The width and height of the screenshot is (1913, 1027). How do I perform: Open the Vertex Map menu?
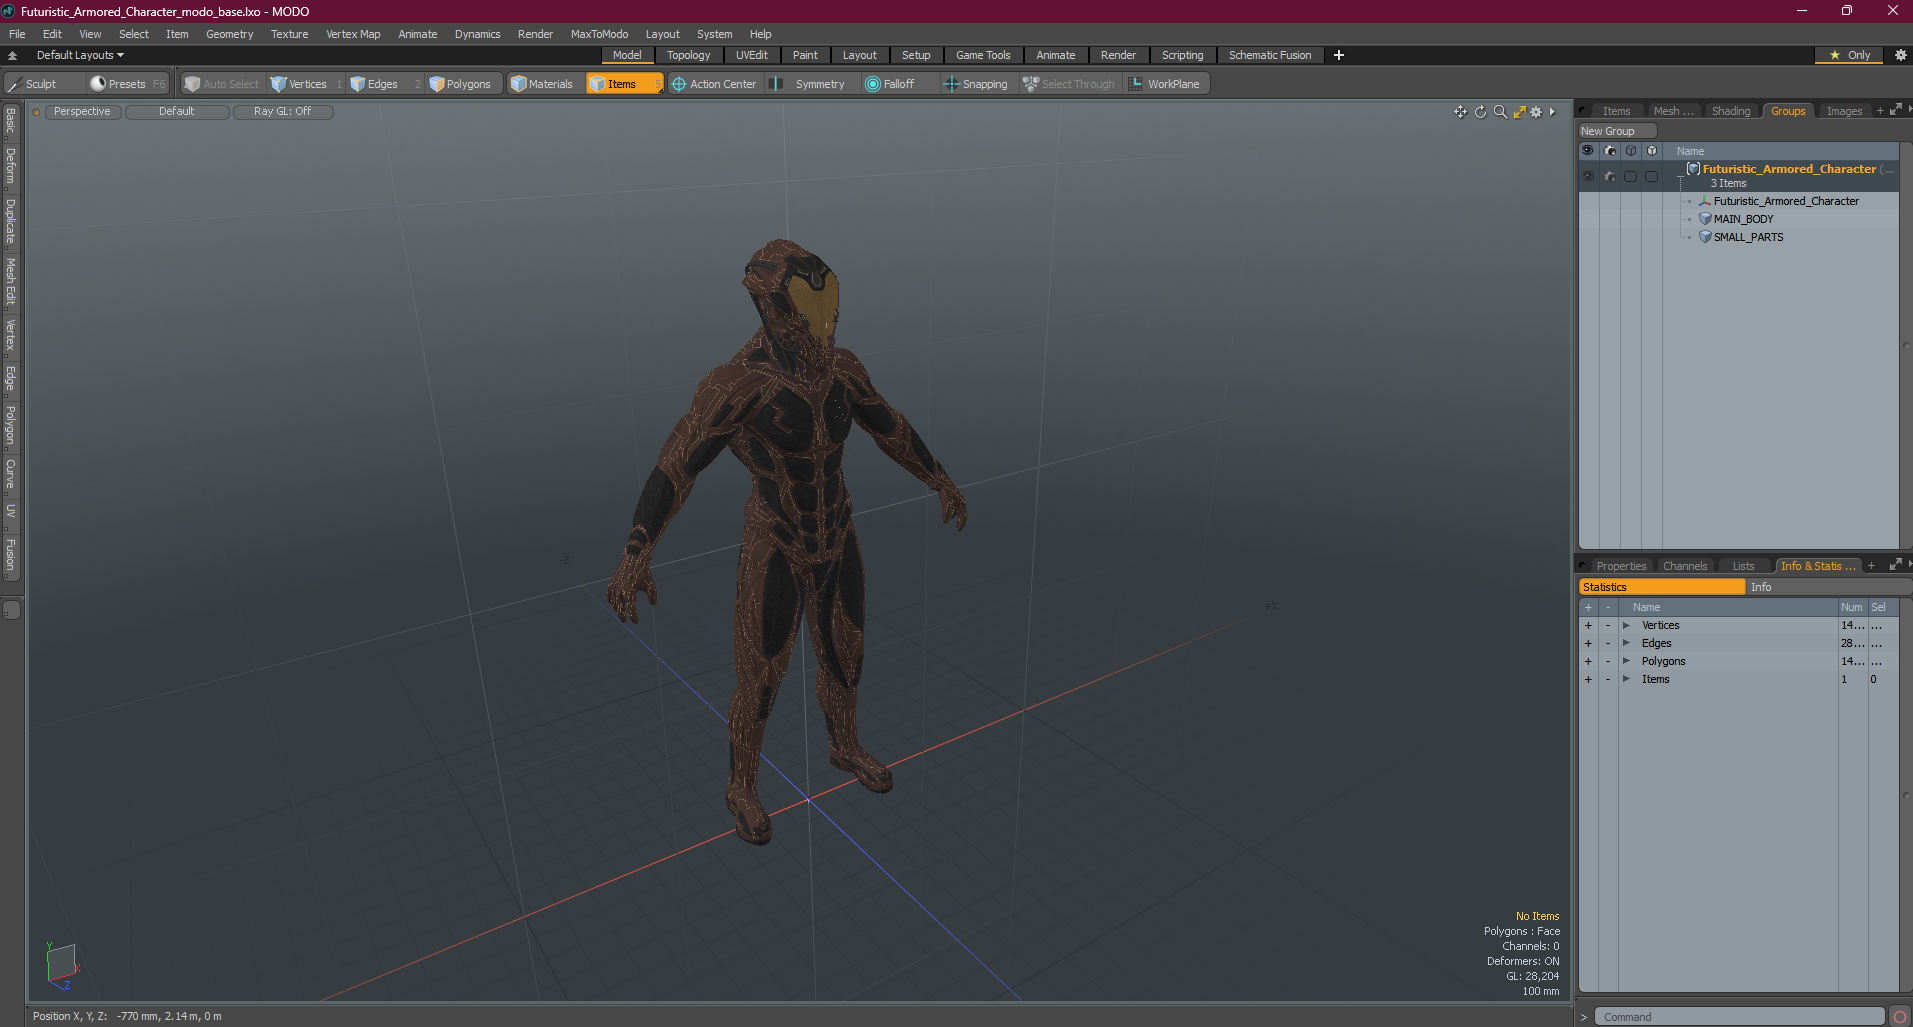click(353, 34)
